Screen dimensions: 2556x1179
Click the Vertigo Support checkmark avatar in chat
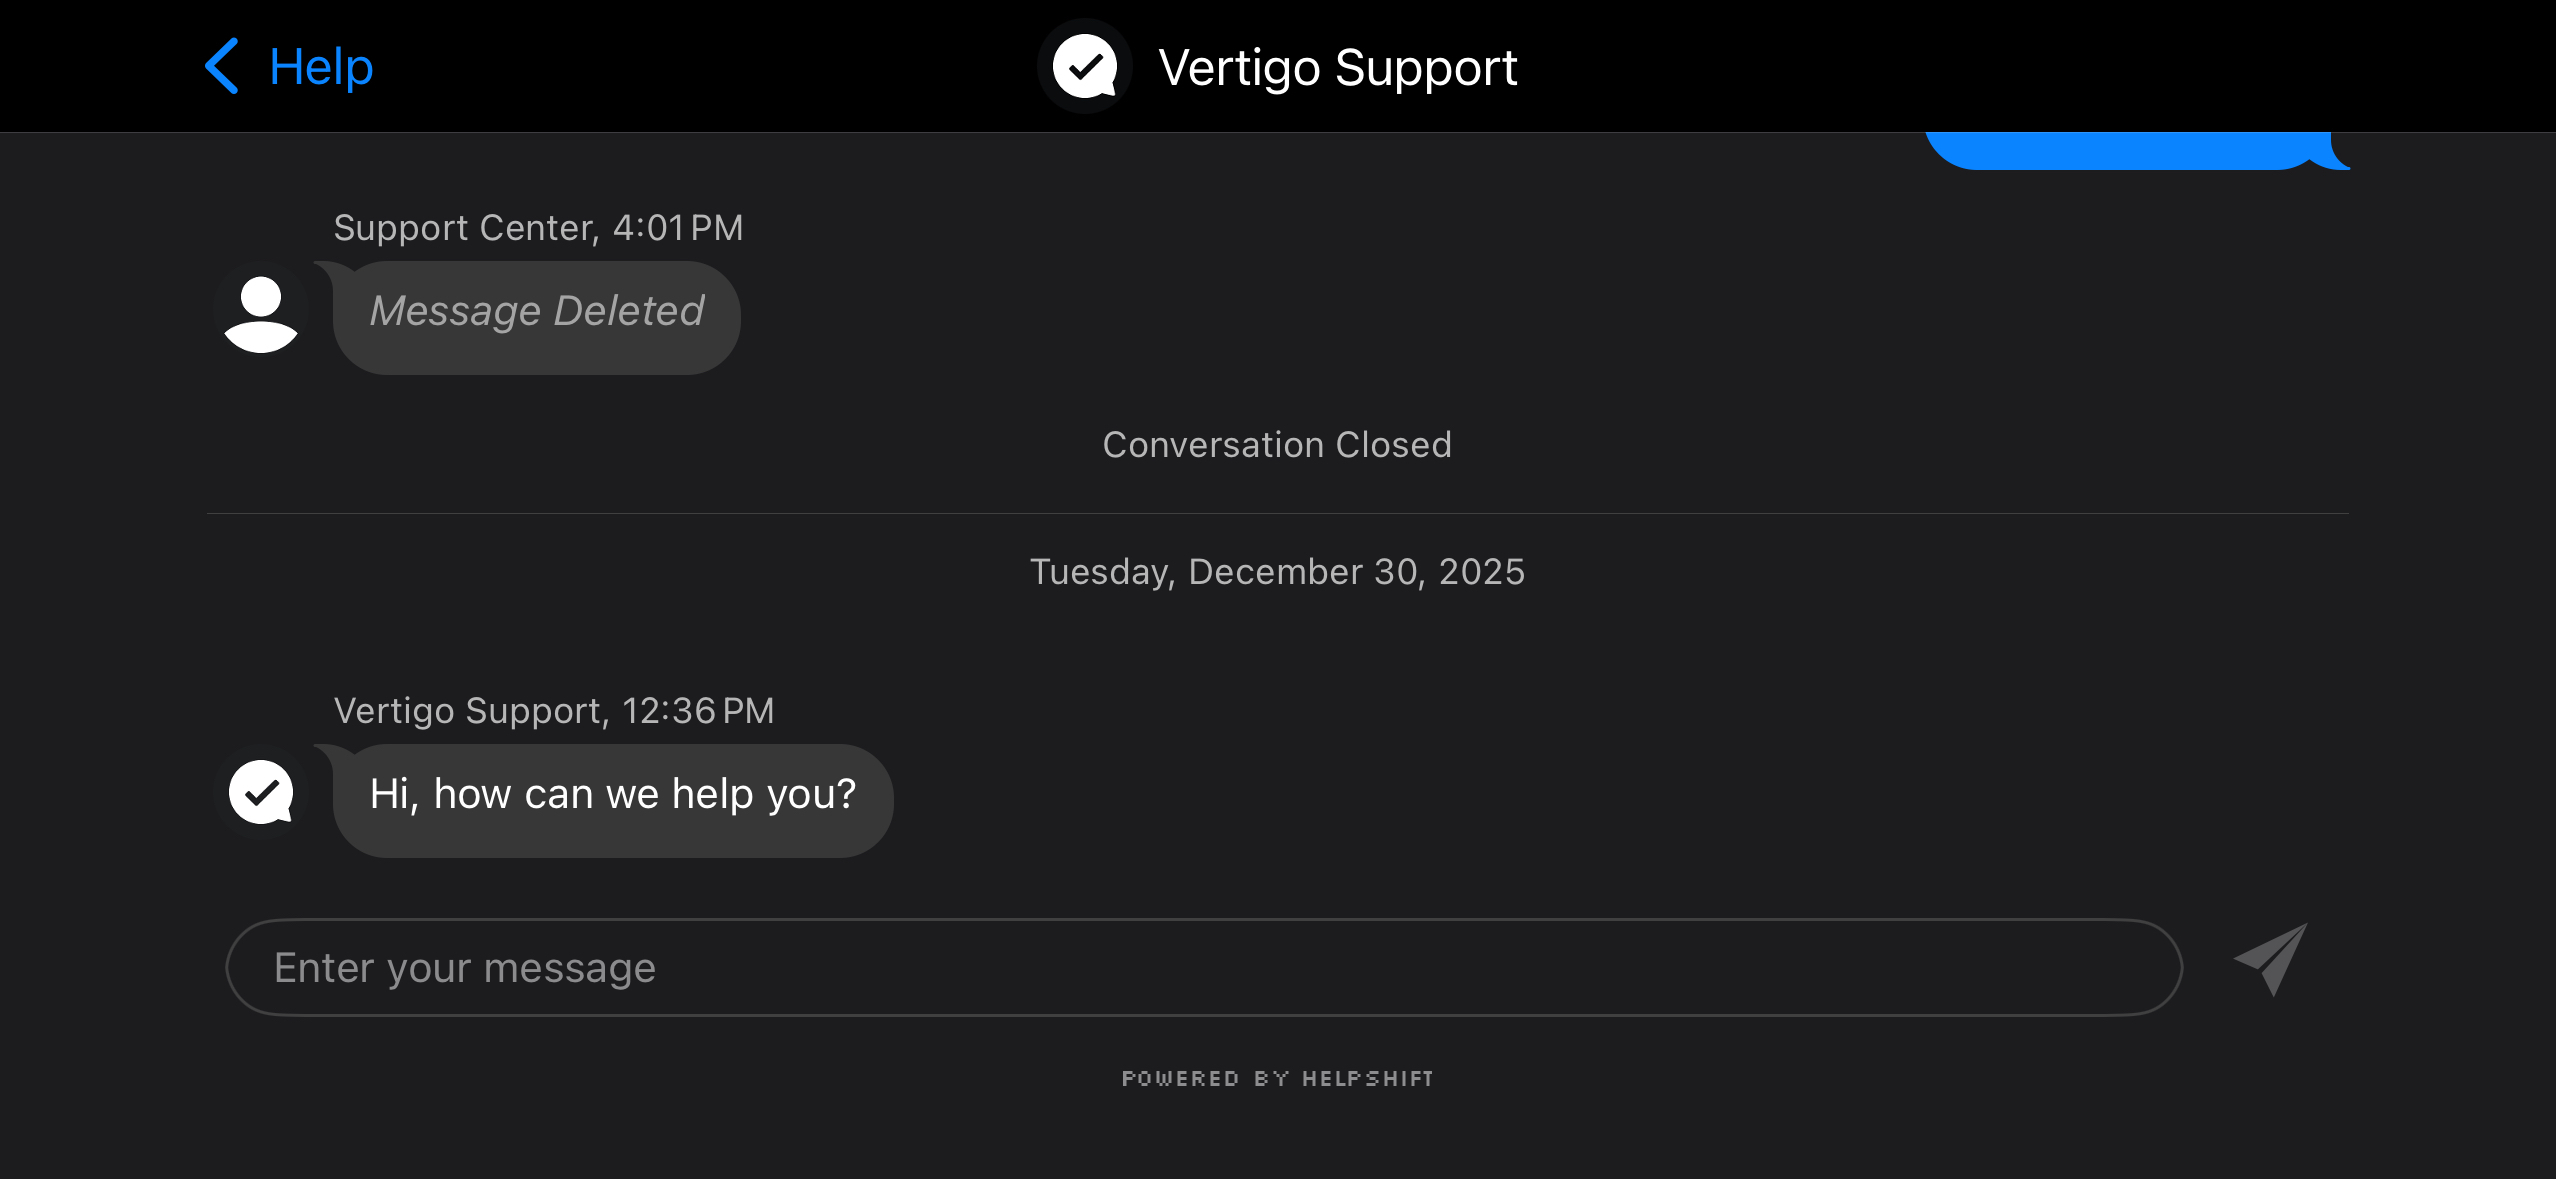click(261, 793)
